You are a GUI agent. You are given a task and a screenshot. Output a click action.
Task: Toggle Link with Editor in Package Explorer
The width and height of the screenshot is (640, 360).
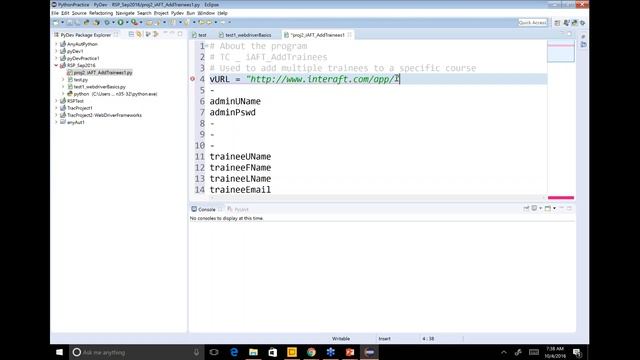[x=139, y=35]
